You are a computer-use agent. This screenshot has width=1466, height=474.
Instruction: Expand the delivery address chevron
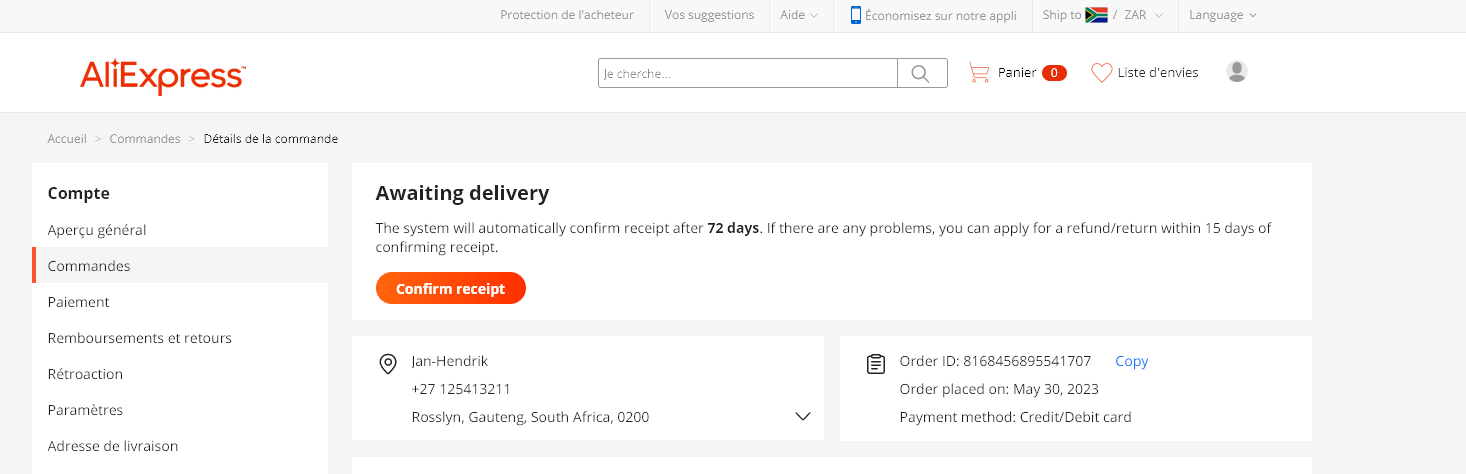point(802,417)
